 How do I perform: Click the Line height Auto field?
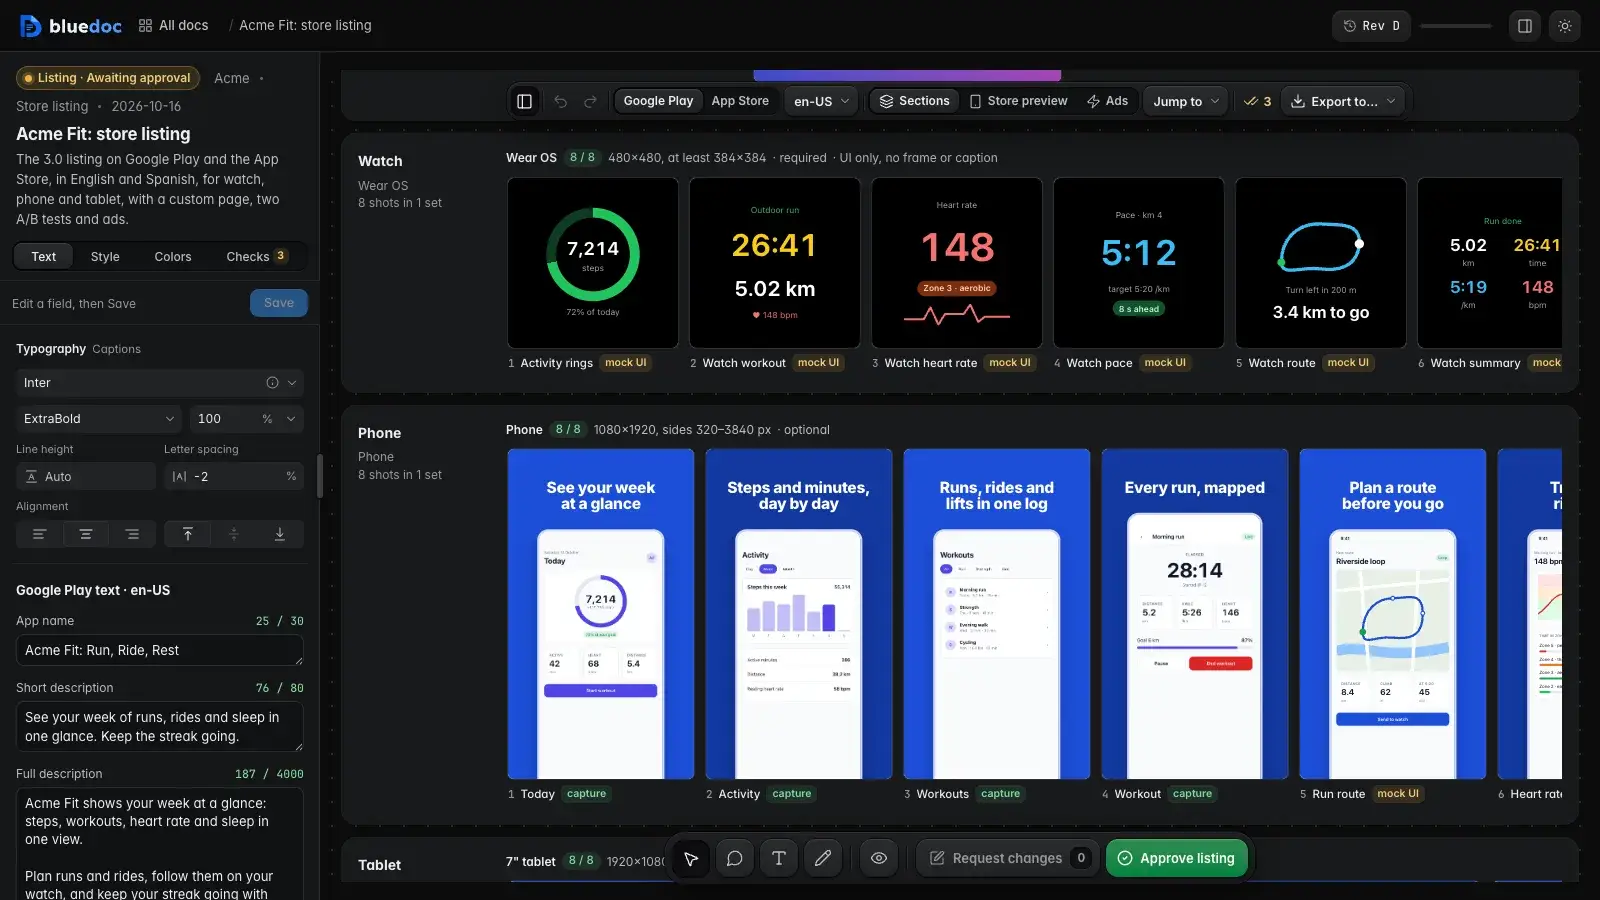[86, 477]
